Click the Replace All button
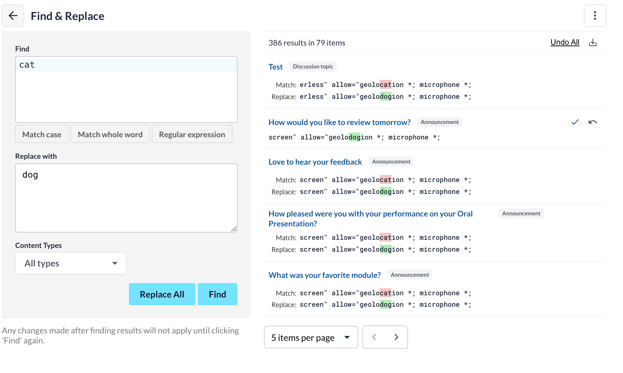The image size is (623, 373). tap(162, 294)
